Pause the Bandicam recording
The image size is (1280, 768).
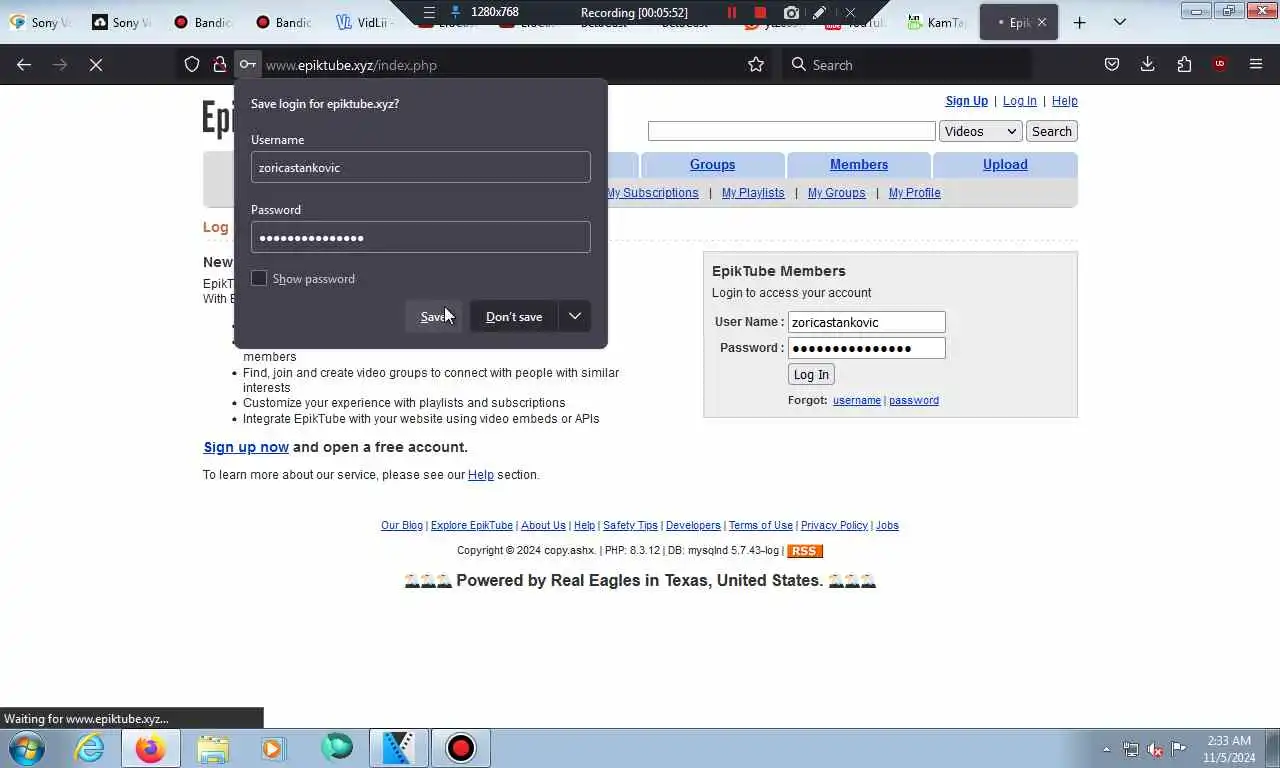coord(731,13)
